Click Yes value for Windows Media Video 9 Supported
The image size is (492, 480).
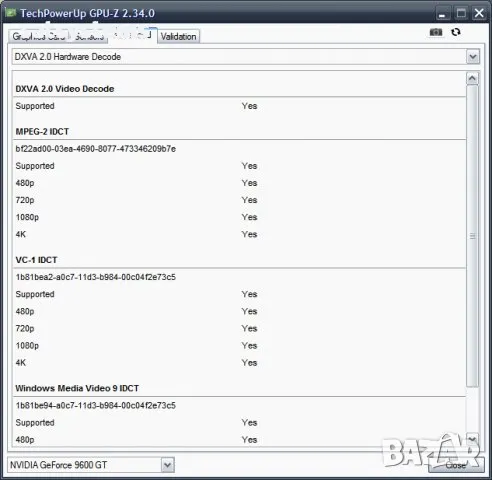pyautogui.click(x=249, y=423)
